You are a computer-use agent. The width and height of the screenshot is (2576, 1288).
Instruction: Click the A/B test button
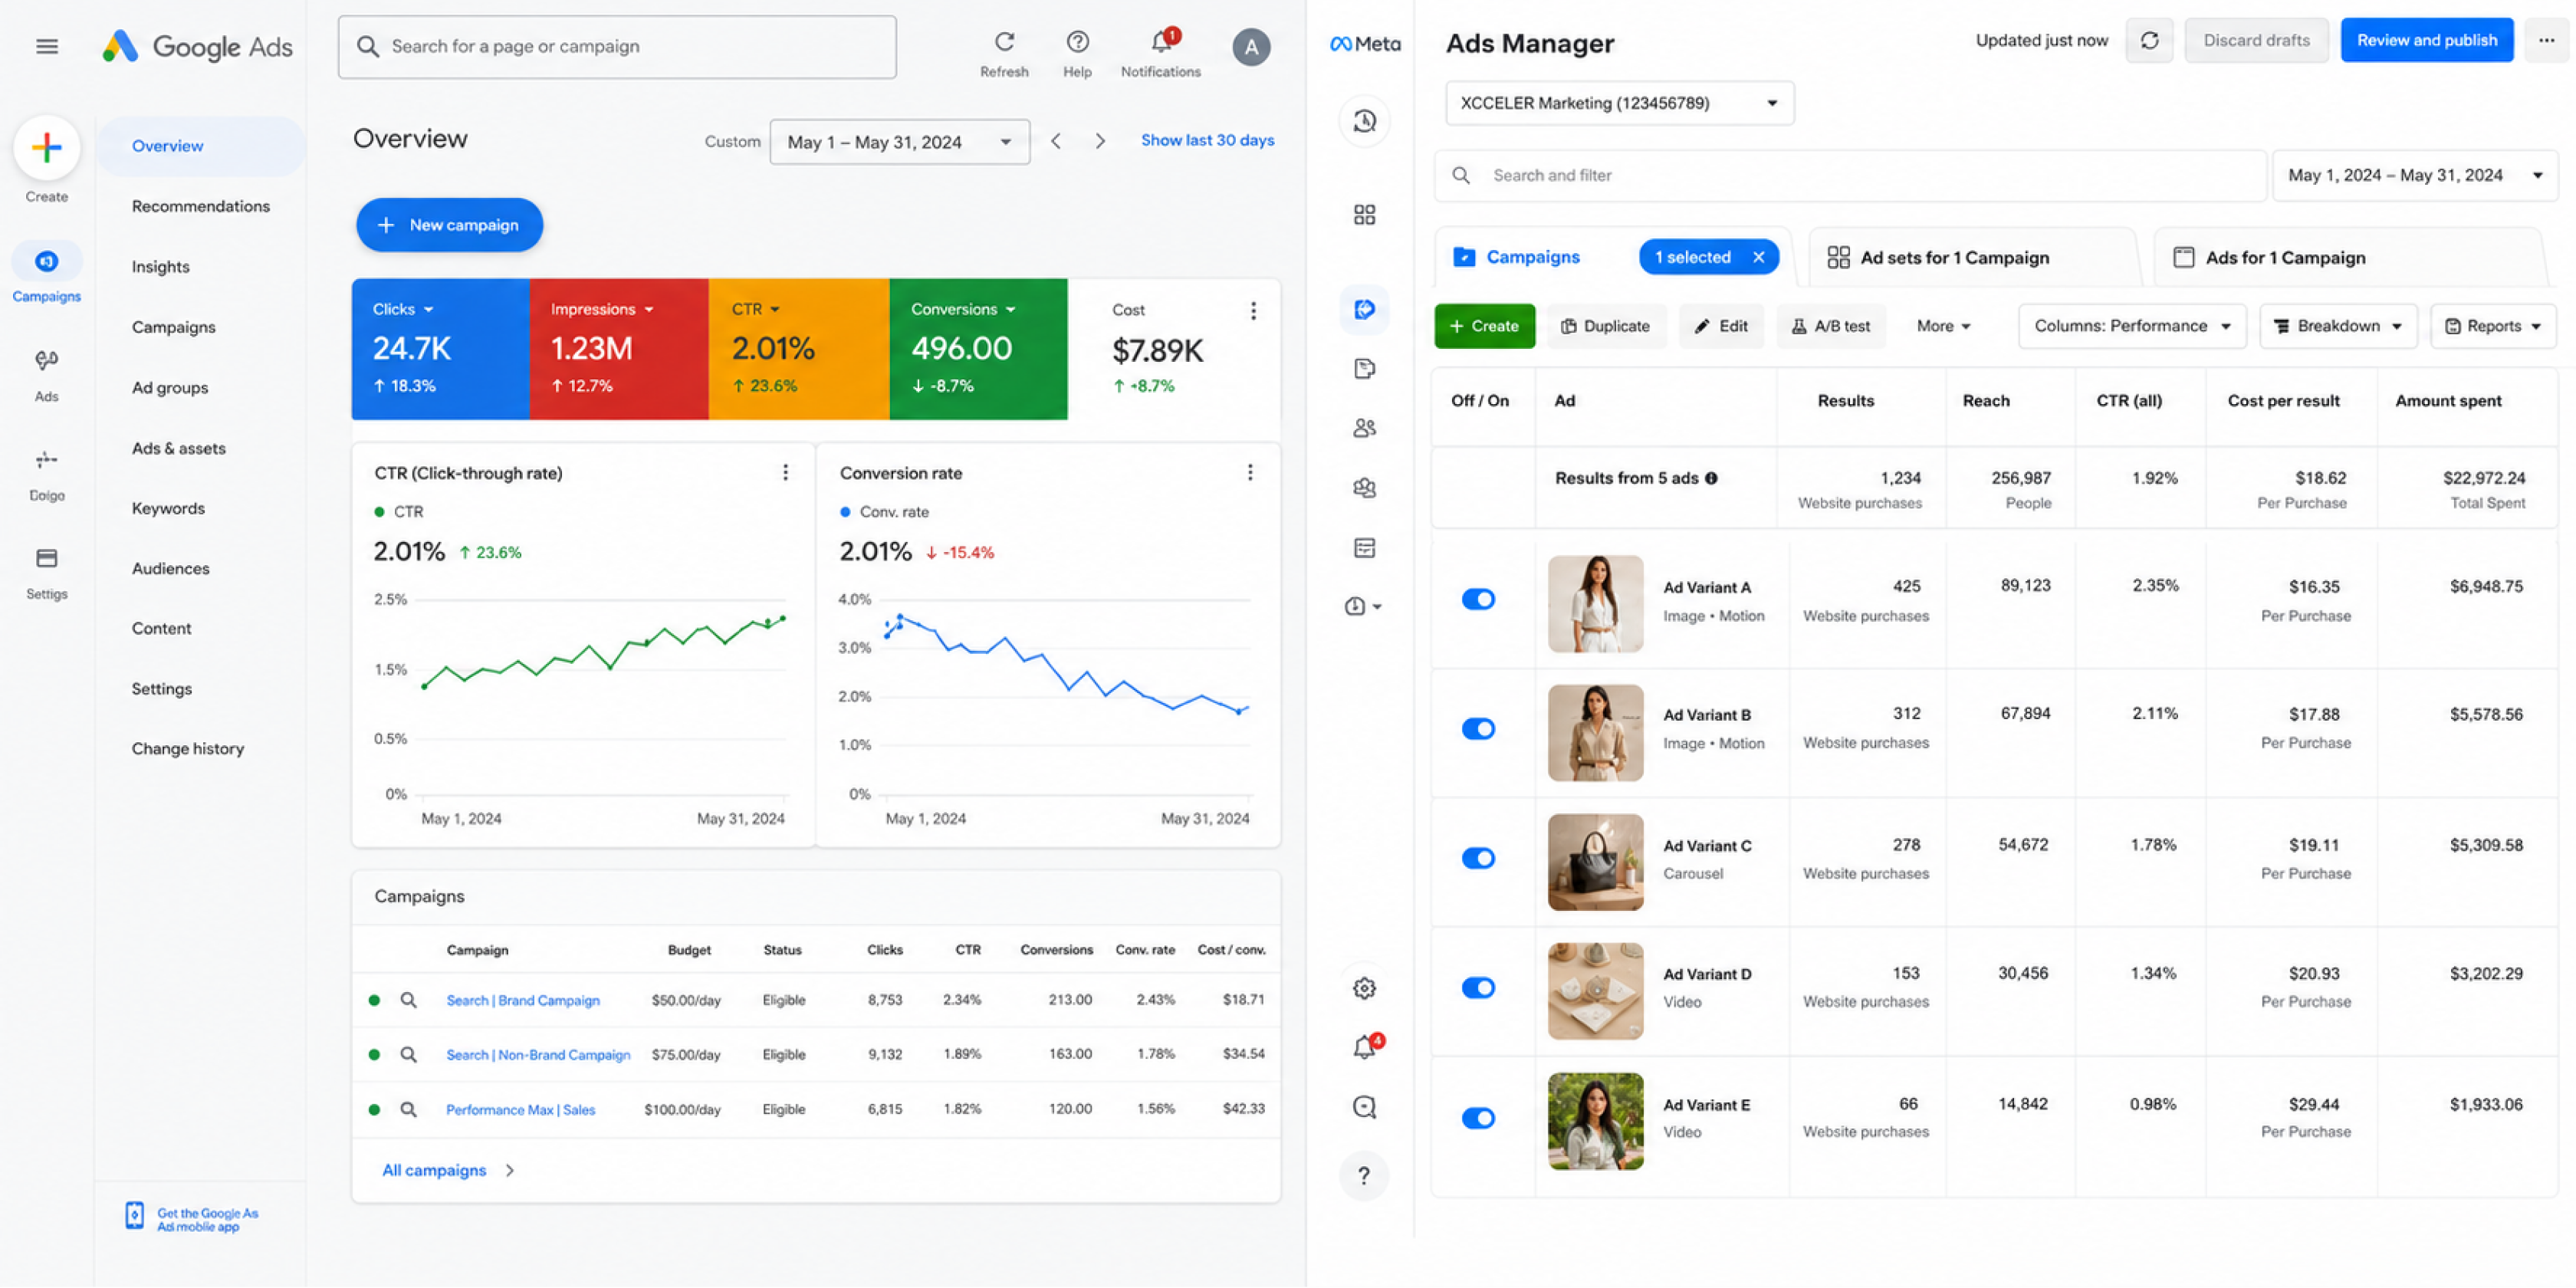(x=1830, y=326)
